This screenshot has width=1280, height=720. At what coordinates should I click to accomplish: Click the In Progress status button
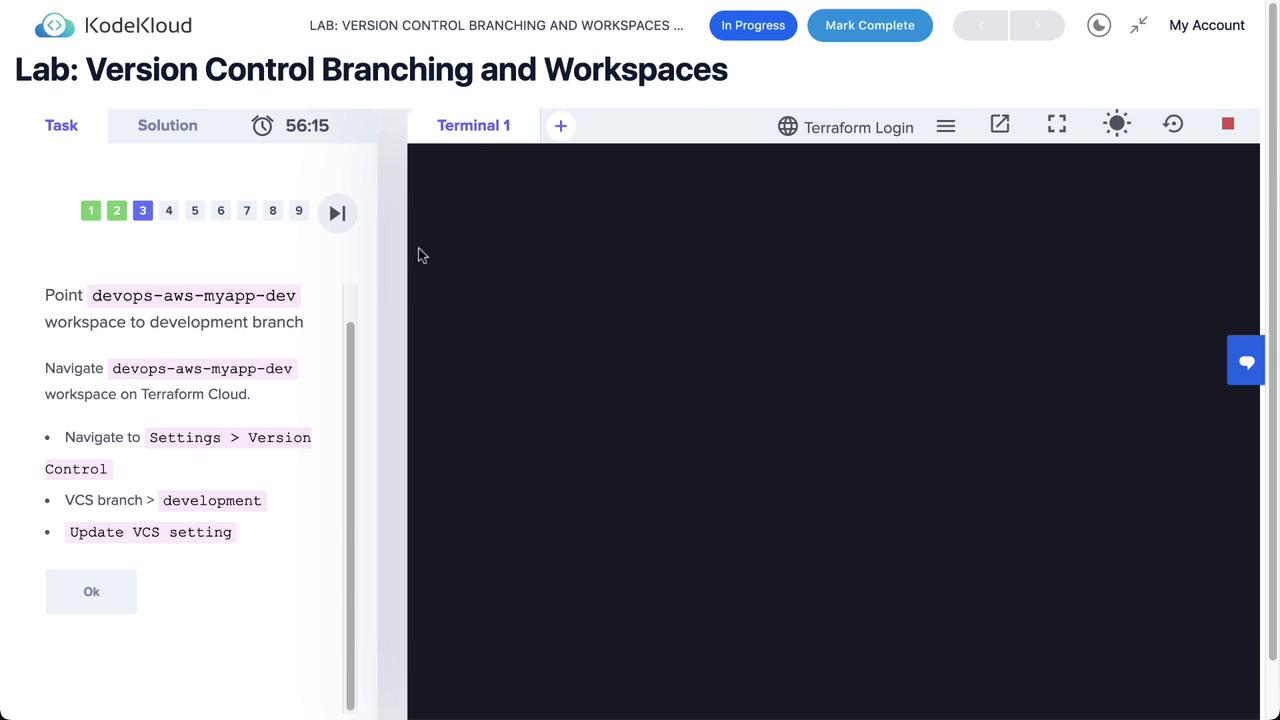[x=753, y=25]
